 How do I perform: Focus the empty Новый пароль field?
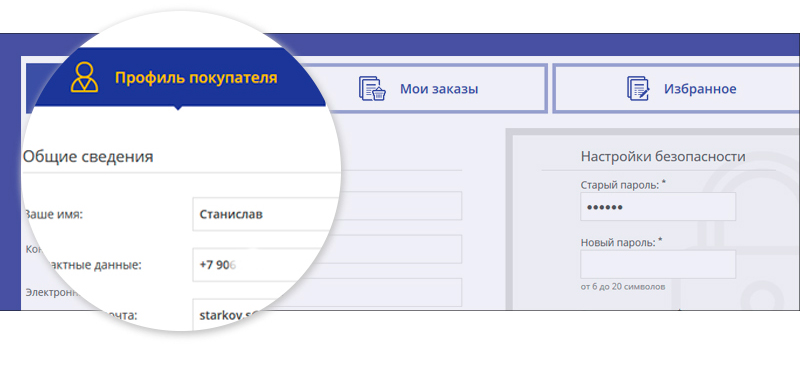tap(658, 264)
